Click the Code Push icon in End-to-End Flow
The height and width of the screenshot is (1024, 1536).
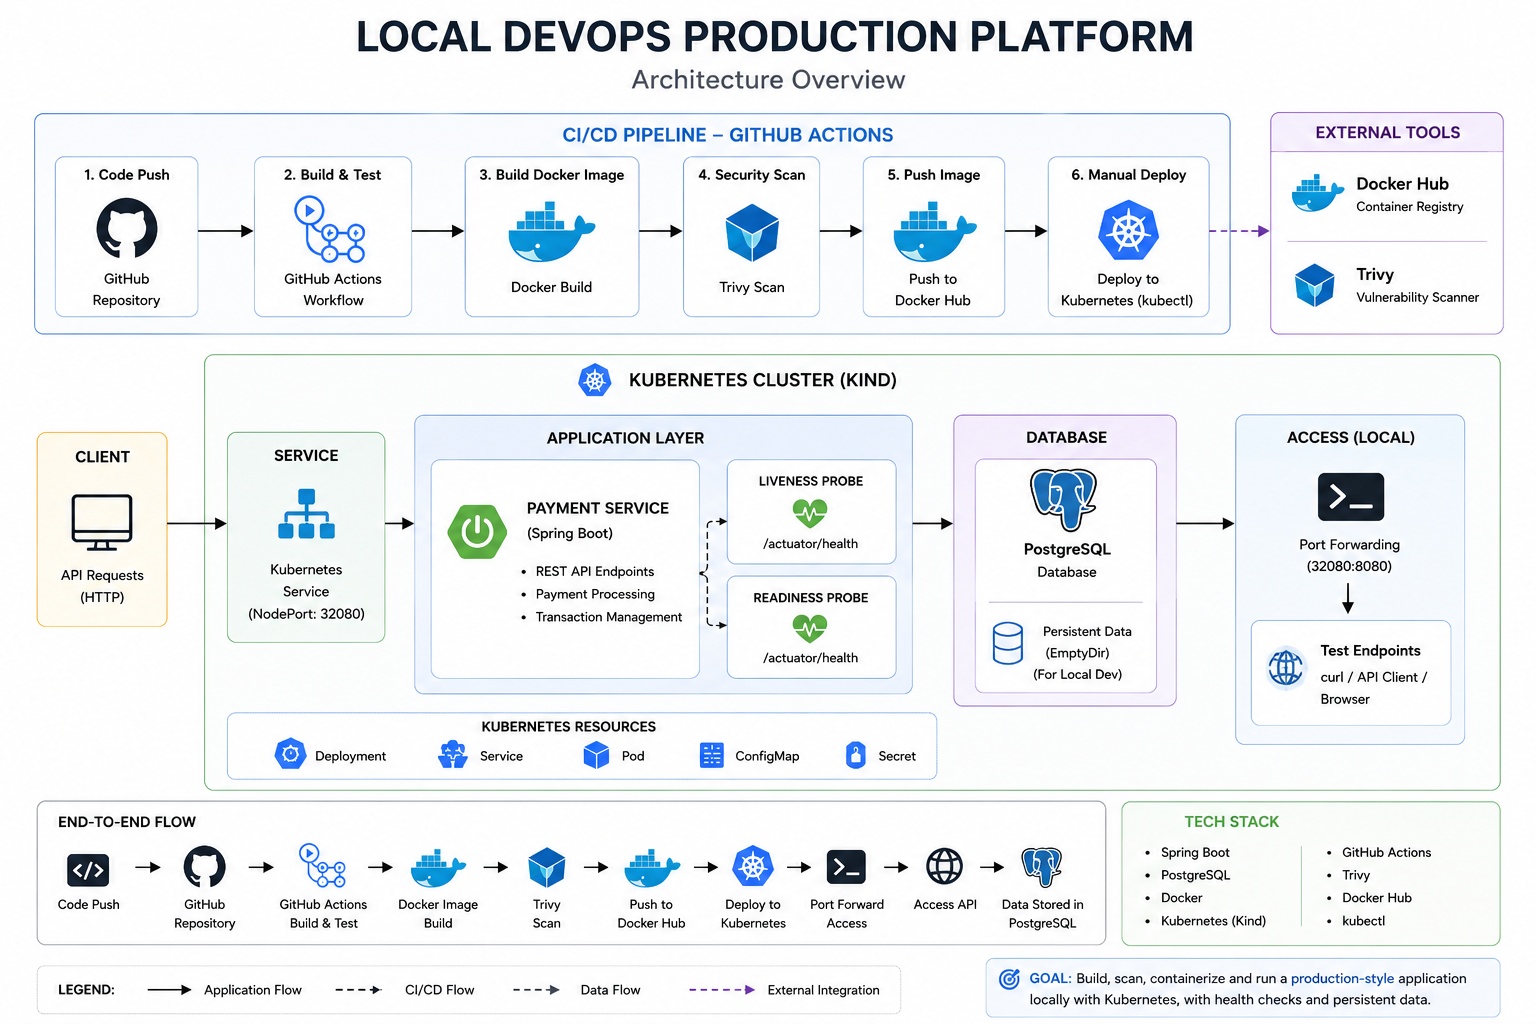[x=88, y=870]
